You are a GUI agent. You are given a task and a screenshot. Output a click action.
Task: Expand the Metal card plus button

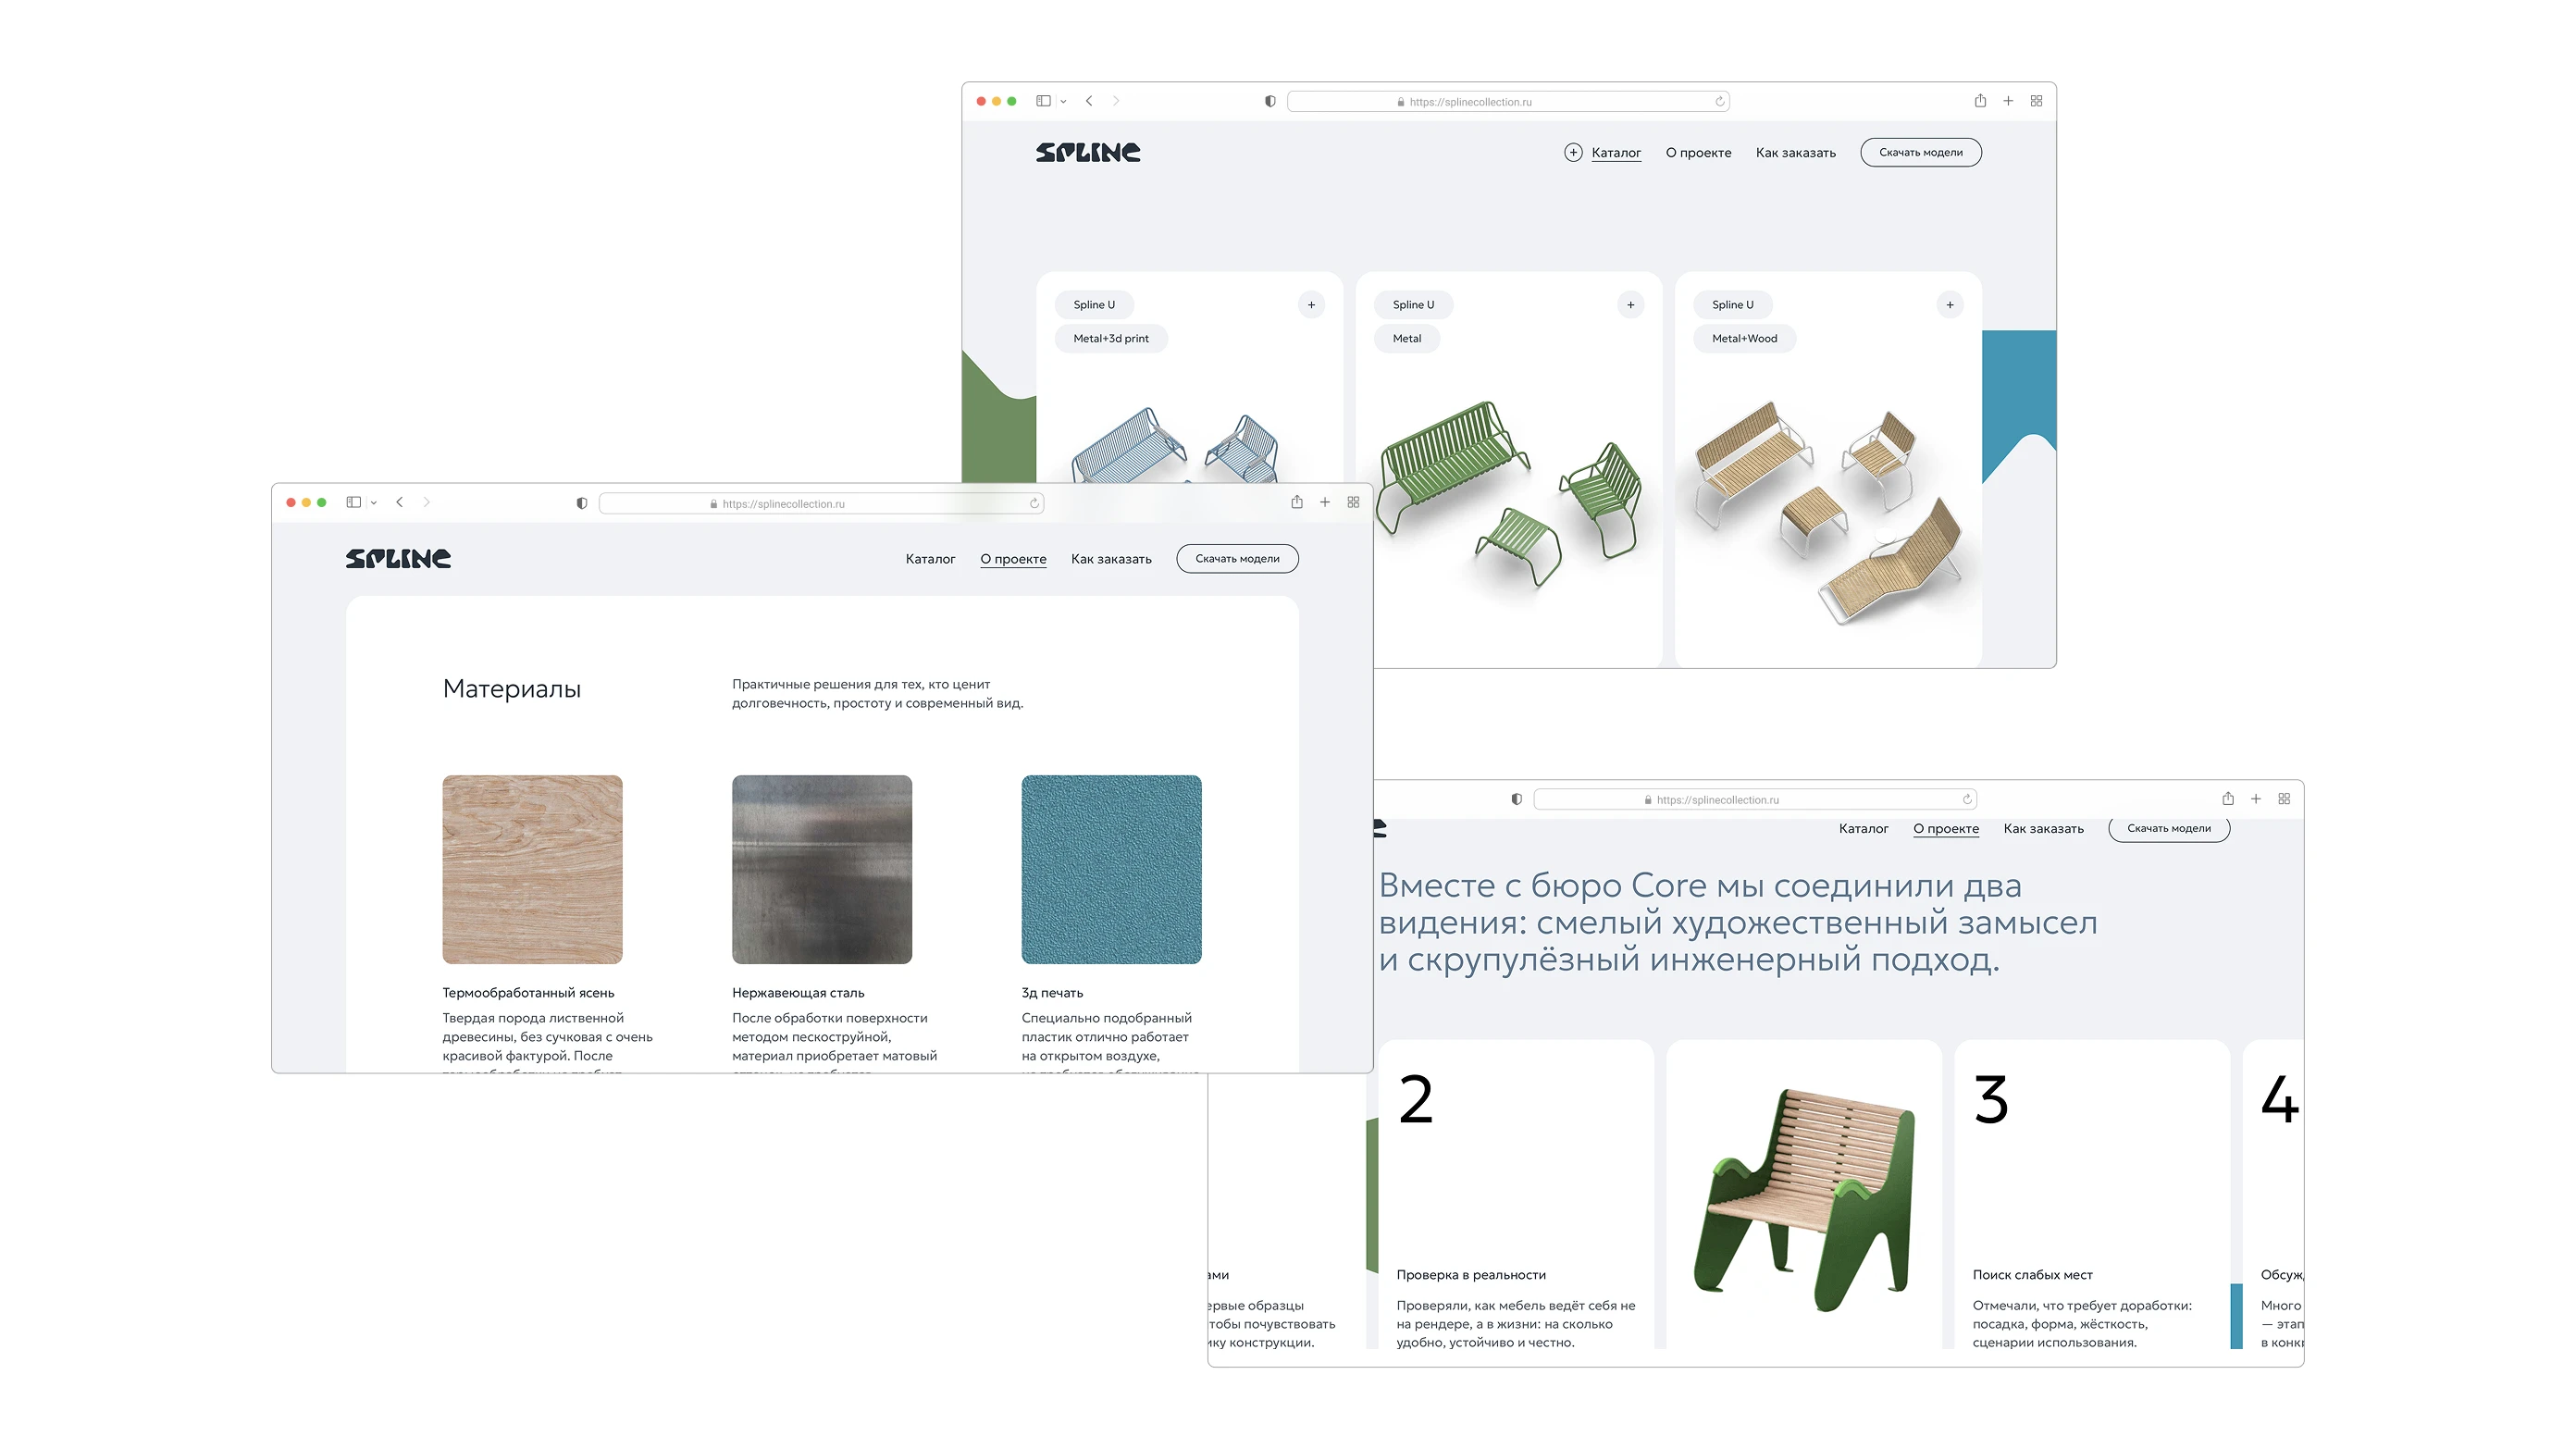1630,305
